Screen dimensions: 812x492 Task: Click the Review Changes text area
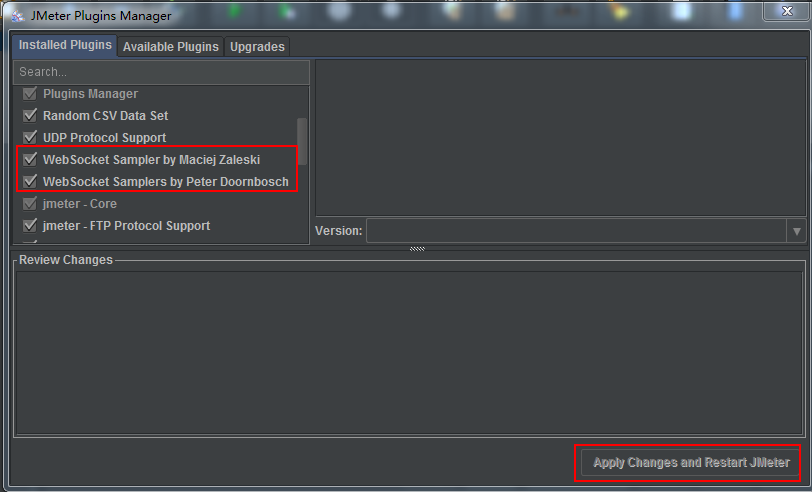409,353
